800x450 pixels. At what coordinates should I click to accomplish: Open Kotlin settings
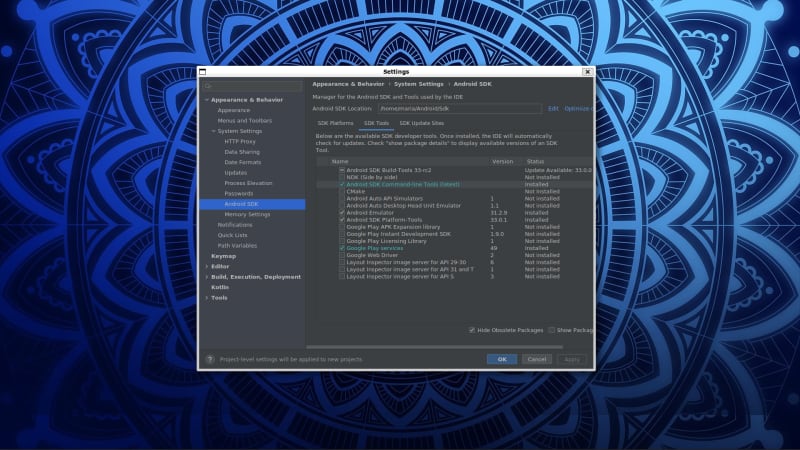click(x=220, y=287)
